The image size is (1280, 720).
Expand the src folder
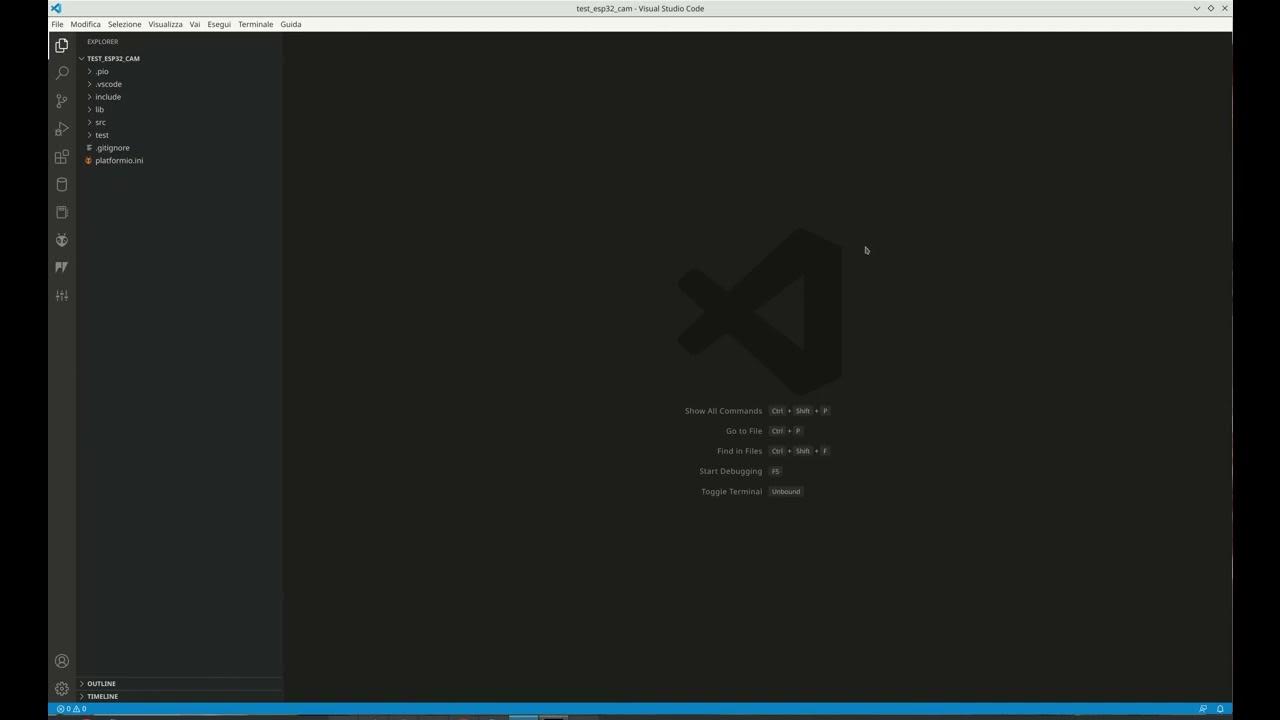[x=180, y=122]
